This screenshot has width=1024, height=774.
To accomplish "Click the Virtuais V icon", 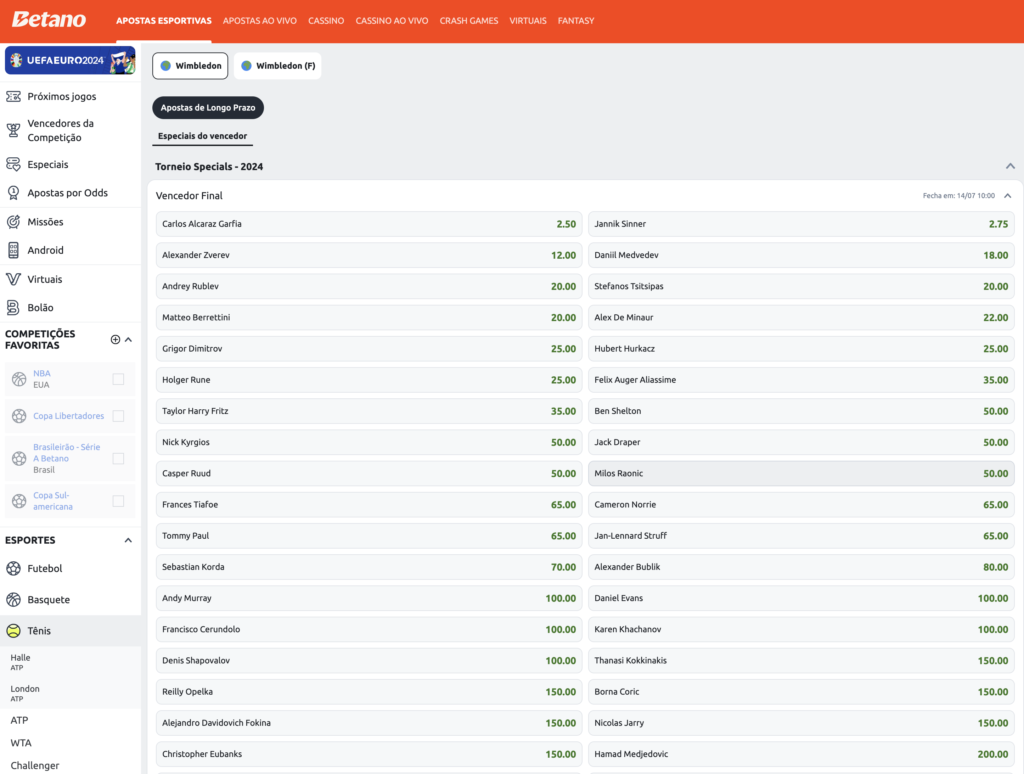I will (x=13, y=280).
